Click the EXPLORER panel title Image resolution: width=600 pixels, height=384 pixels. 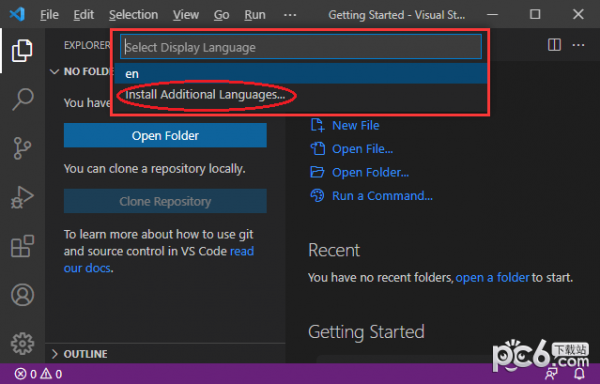pyautogui.click(x=87, y=45)
